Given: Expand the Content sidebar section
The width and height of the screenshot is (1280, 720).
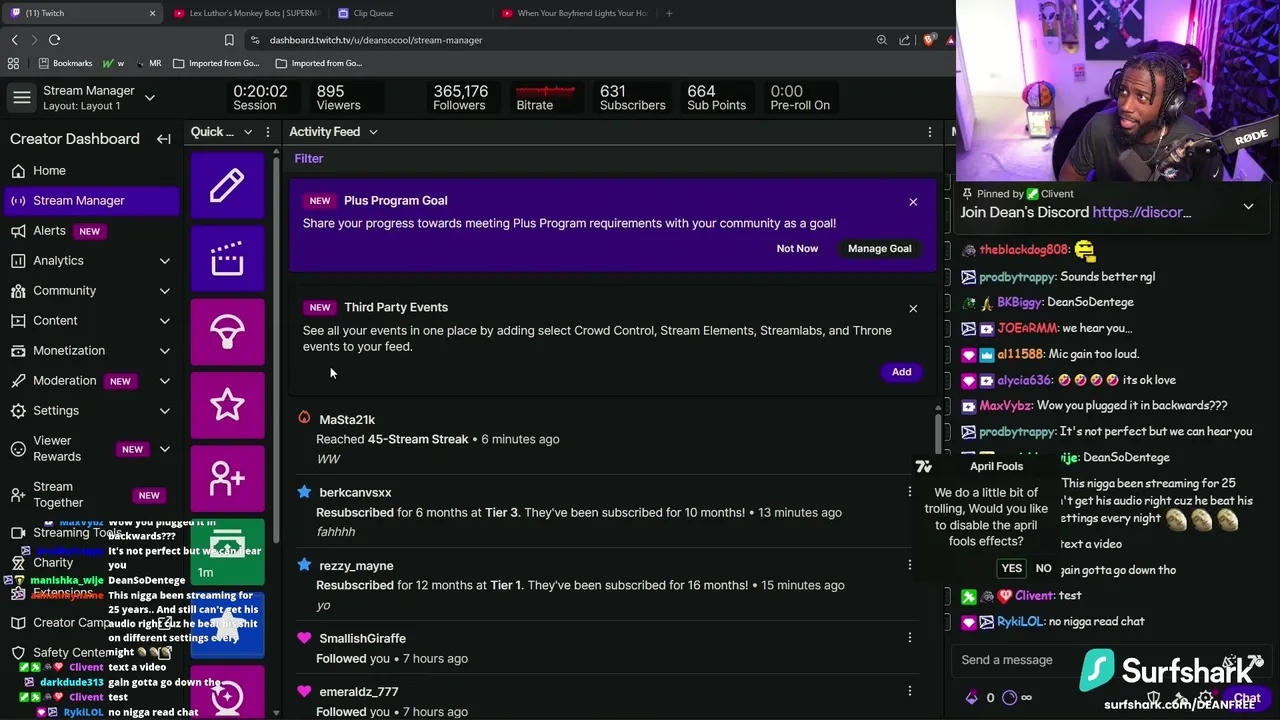Looking at the screenshot, I should (x=164, y=321).
